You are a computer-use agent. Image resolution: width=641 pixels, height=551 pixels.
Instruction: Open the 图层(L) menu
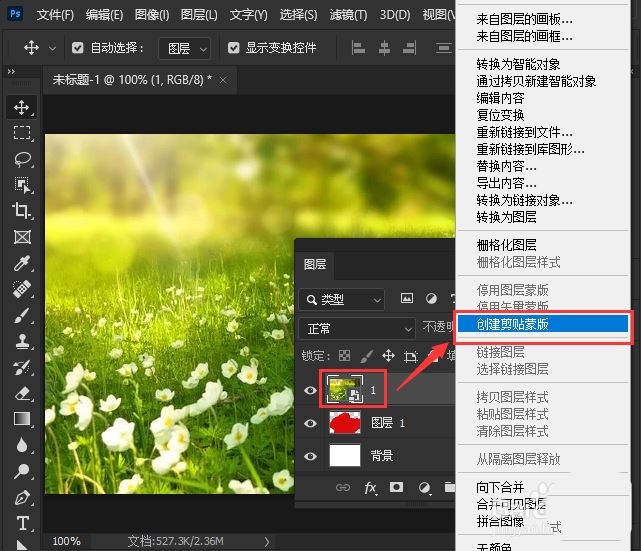[199, 15]
